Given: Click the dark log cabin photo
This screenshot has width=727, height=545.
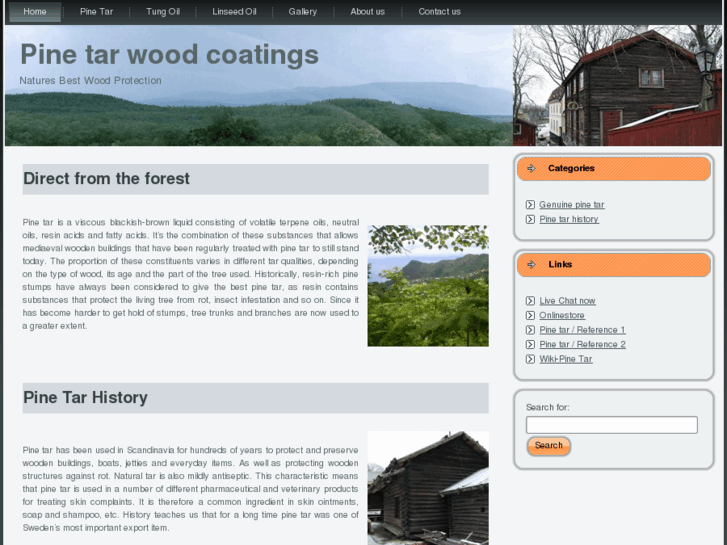Looking at the screenshot, I should 428,487.
